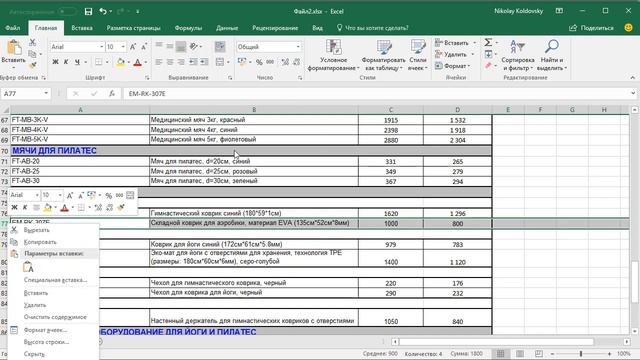The height and width of the screenshot is (360, 640).
Task: Open the Рецензирование tab
Action: (275, 28)
